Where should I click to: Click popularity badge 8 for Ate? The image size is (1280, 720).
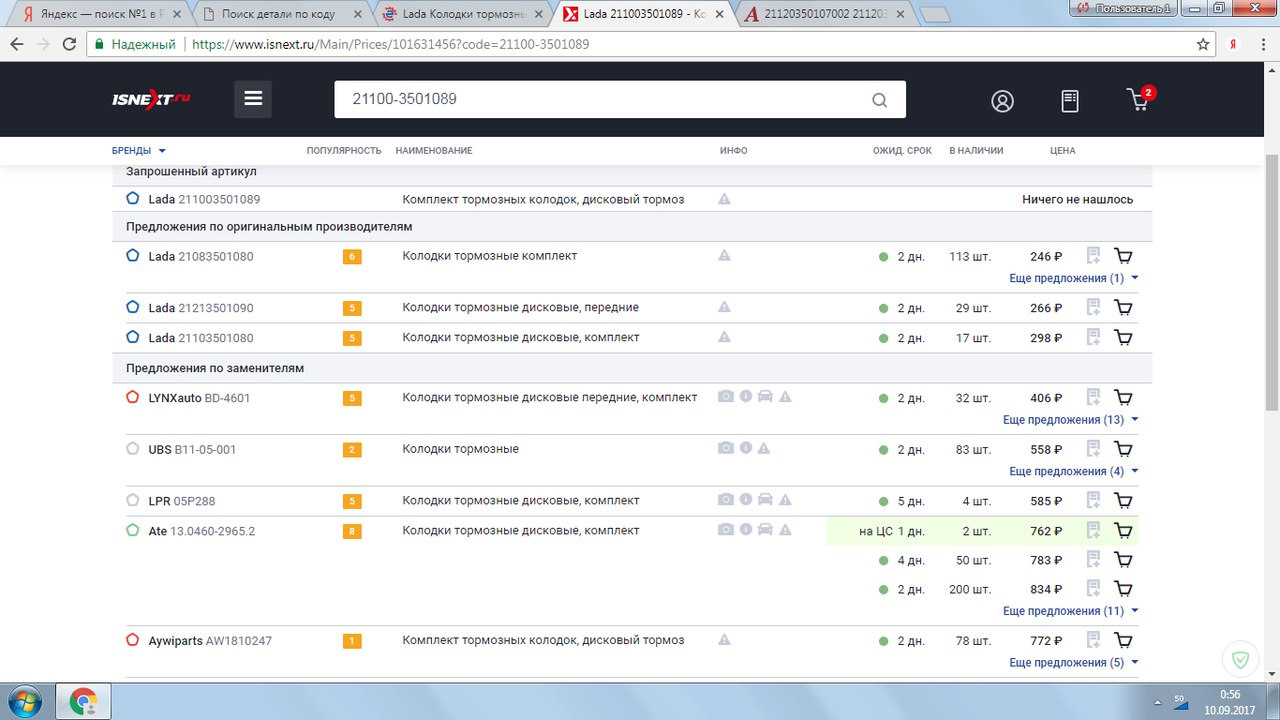[352, 531]
